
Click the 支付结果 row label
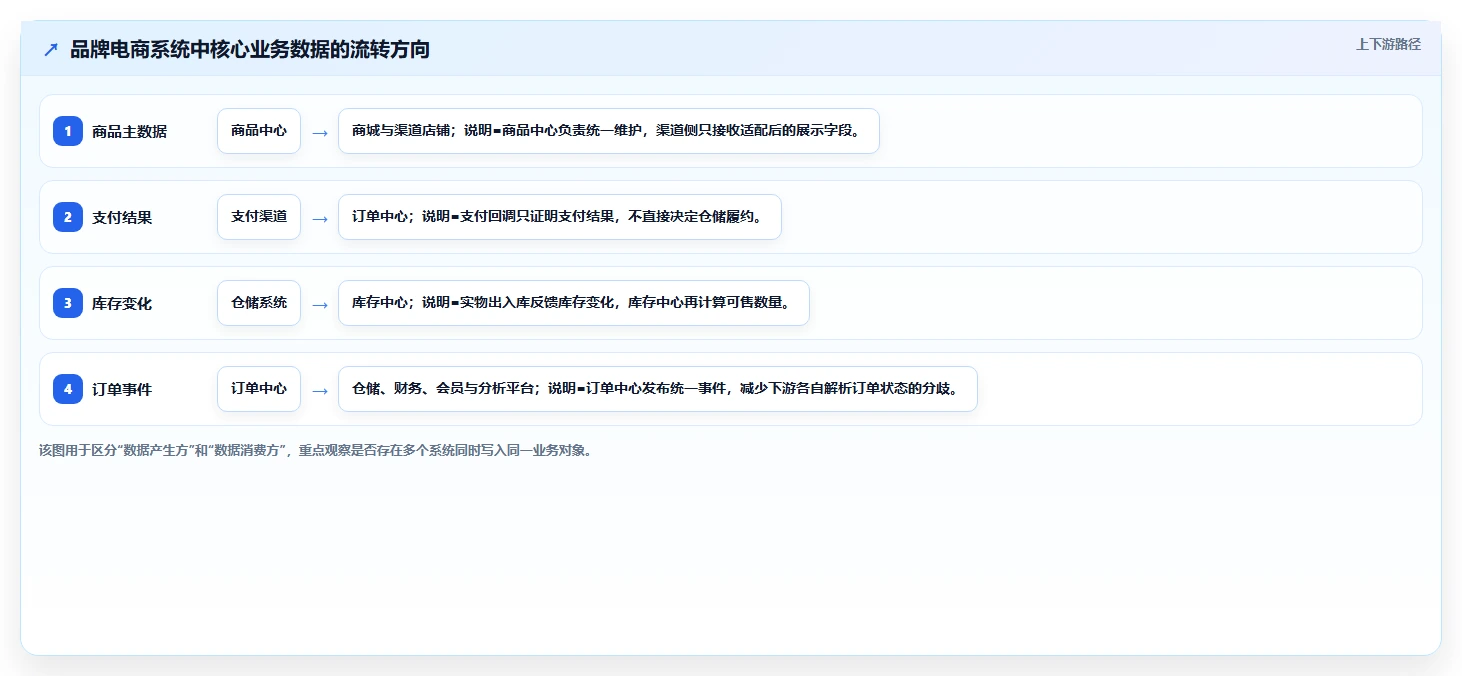[122, 217]
